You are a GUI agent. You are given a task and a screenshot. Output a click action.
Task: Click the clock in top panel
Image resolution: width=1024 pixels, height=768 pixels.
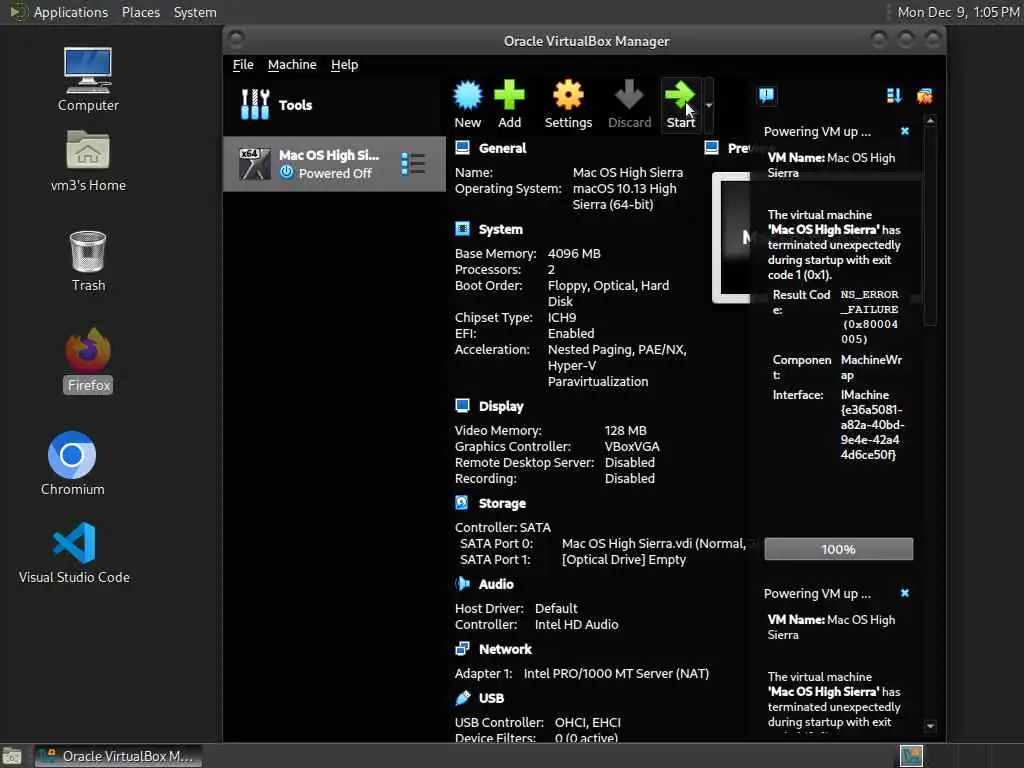pos(958,12)
